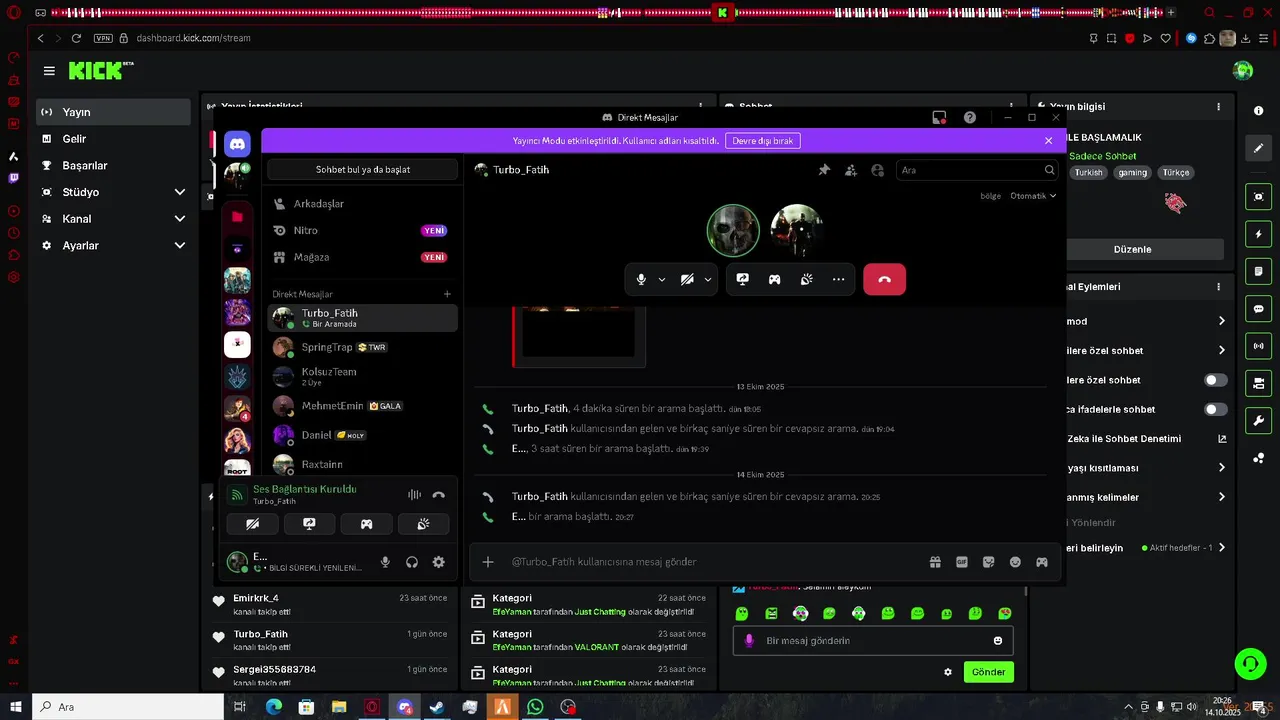Open WhatsApp from the Windows taskbar

[535, 707]
